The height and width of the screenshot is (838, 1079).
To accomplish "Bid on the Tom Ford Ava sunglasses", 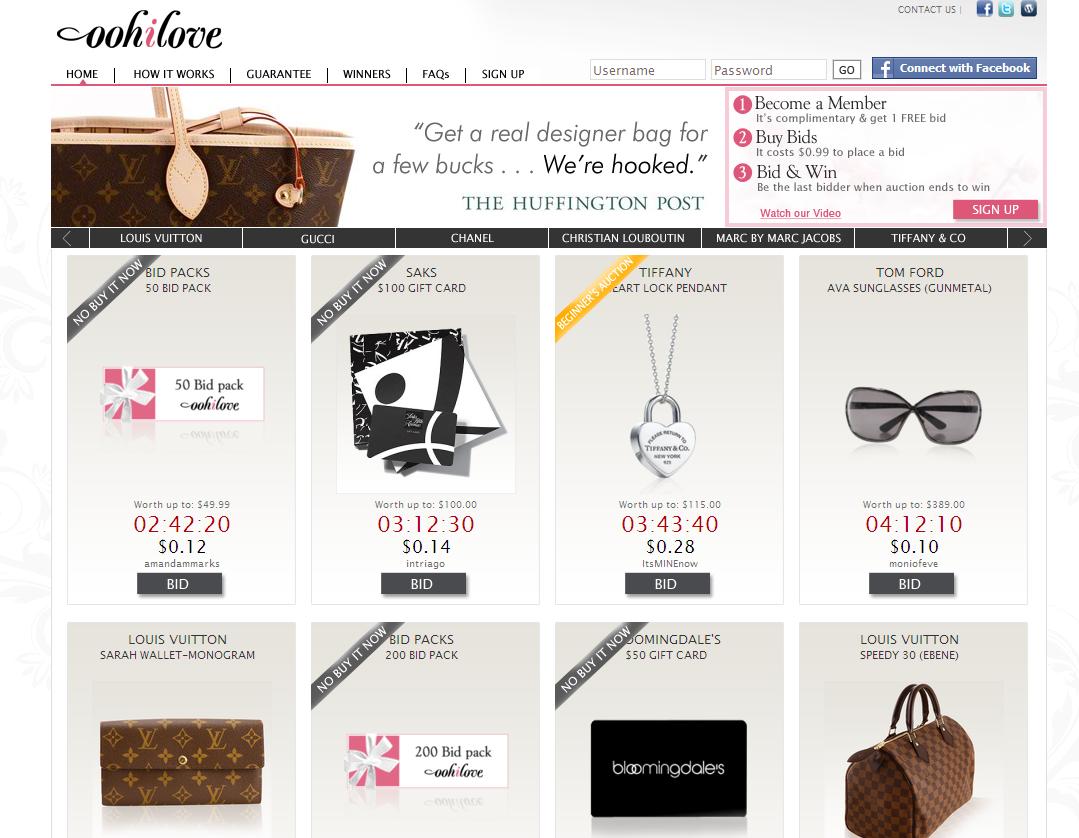I will pyautogui.click(x=911, y=584).
